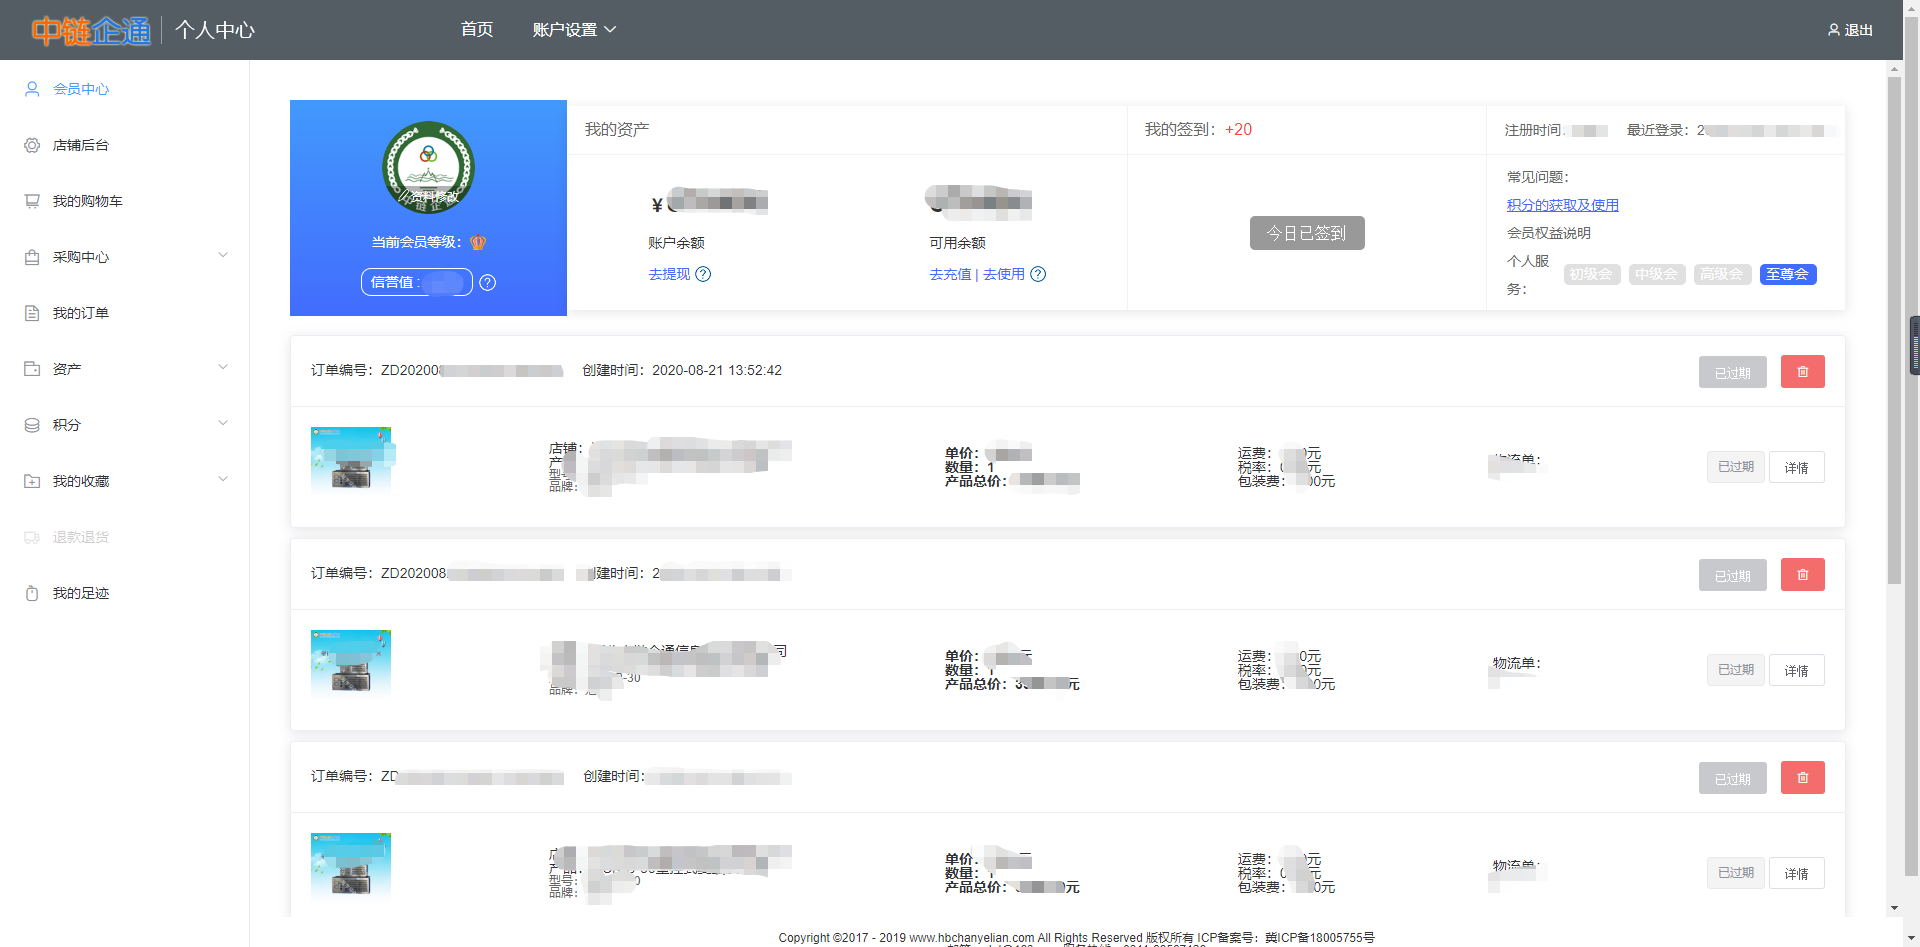Image resolution: width=1920 pixels, height=947 pixels.
Task: Expand the 资产 sidebar menu
Action: click(x=223, y=368)
